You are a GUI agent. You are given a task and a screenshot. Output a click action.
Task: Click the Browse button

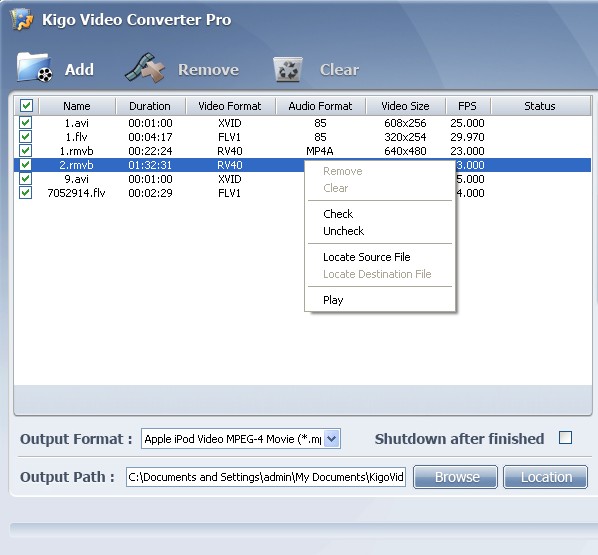(x=455, y=477)
